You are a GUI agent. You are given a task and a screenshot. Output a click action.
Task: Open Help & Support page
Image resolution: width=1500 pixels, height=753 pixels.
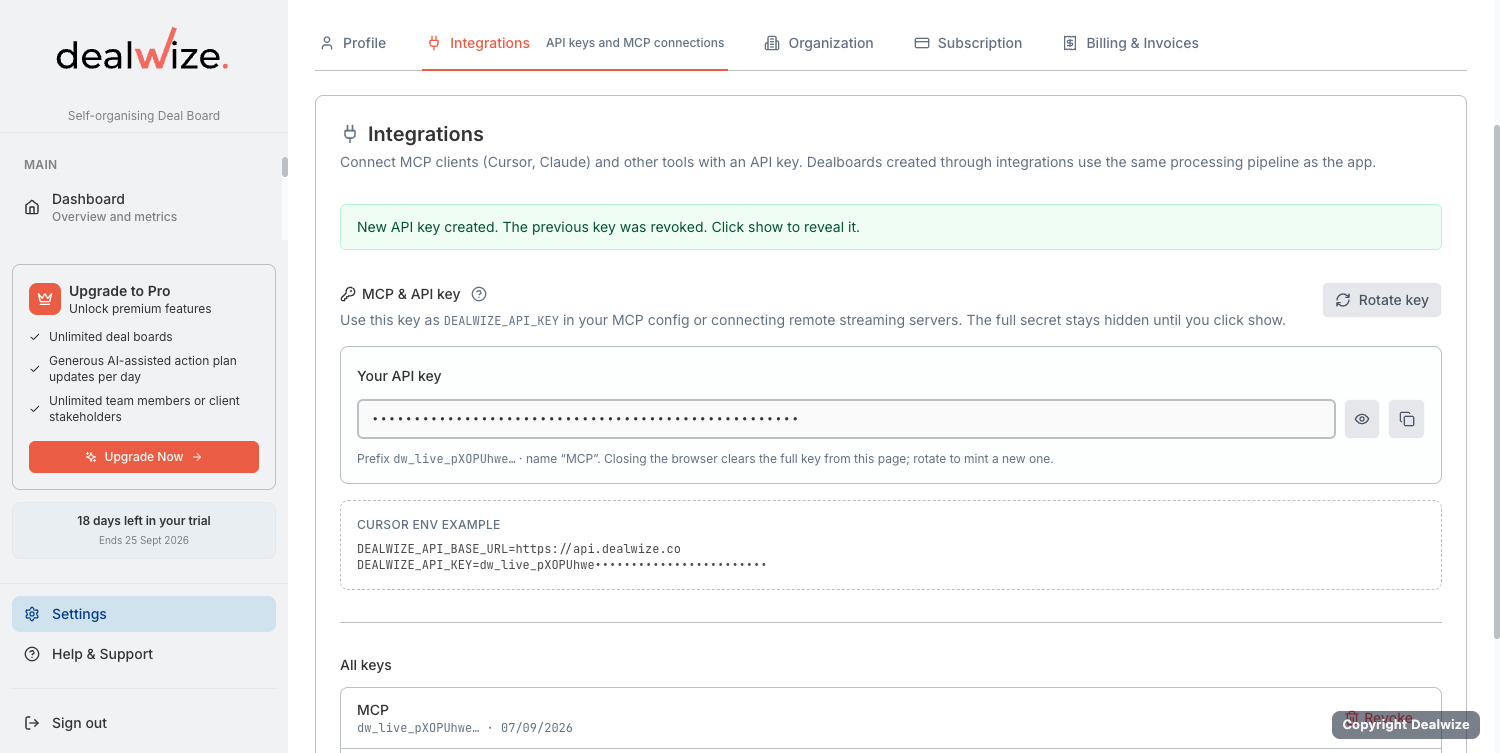(x=144, y=654)
